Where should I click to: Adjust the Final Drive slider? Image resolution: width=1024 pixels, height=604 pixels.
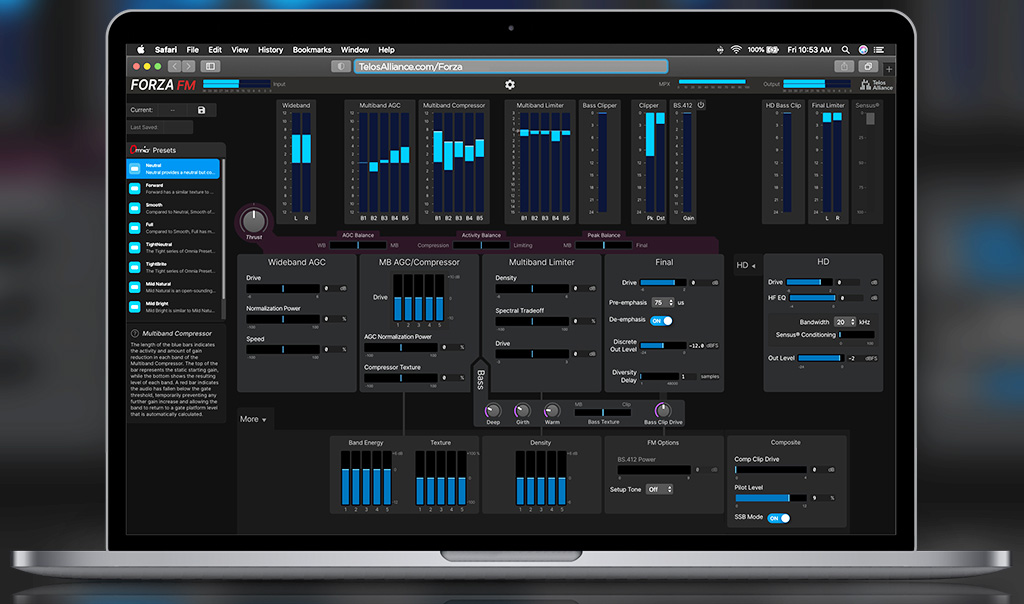point(663,283)
